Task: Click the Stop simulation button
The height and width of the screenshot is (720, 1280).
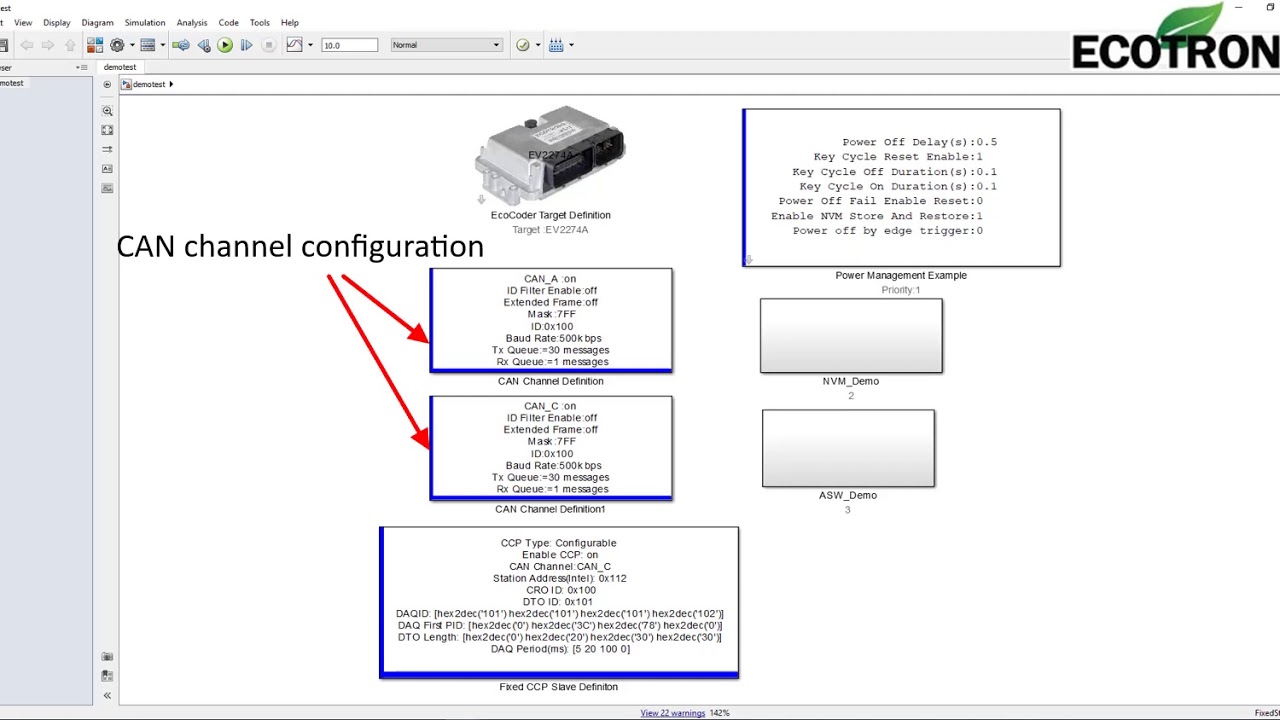Action: pos(268,45)
